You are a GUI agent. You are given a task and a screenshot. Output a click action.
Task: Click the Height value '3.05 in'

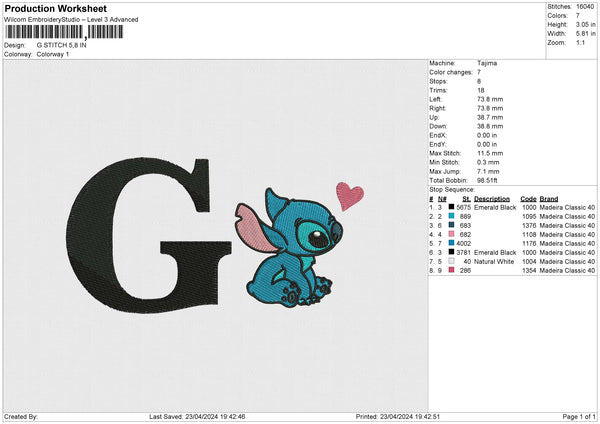point(585,24)
